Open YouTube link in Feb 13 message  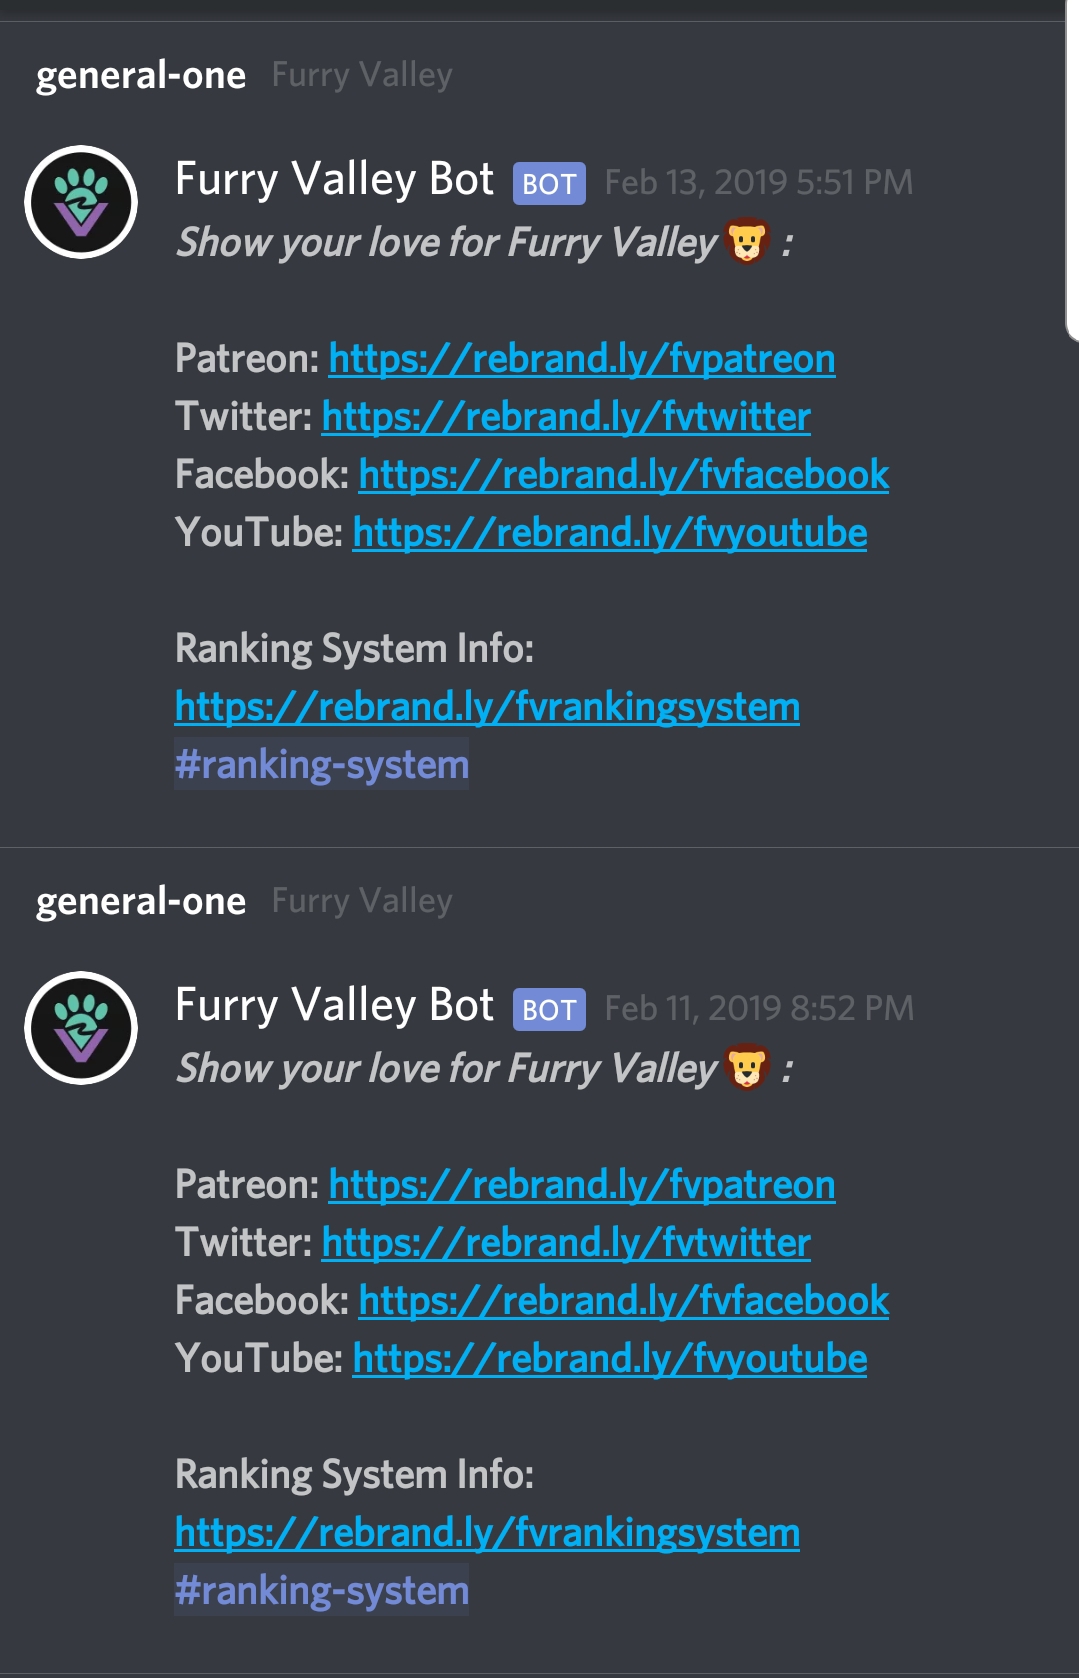[610, 533]
